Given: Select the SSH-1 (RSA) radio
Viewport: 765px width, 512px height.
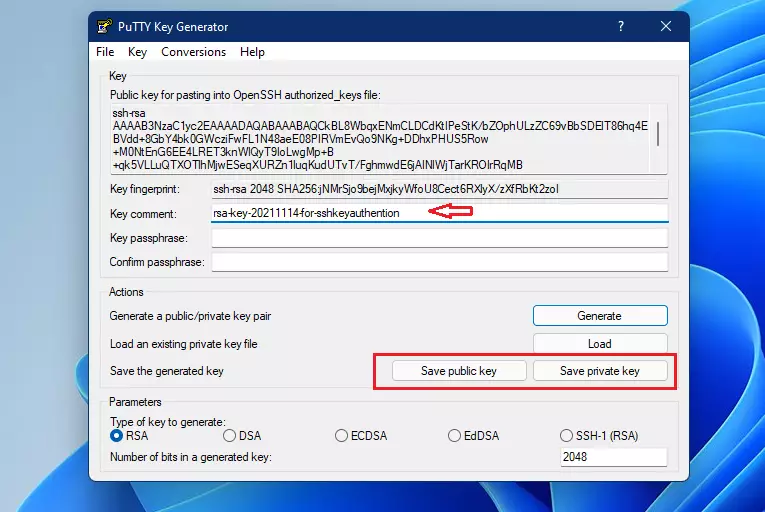Looking at the screenshot, I should click(x=566, y=435).
